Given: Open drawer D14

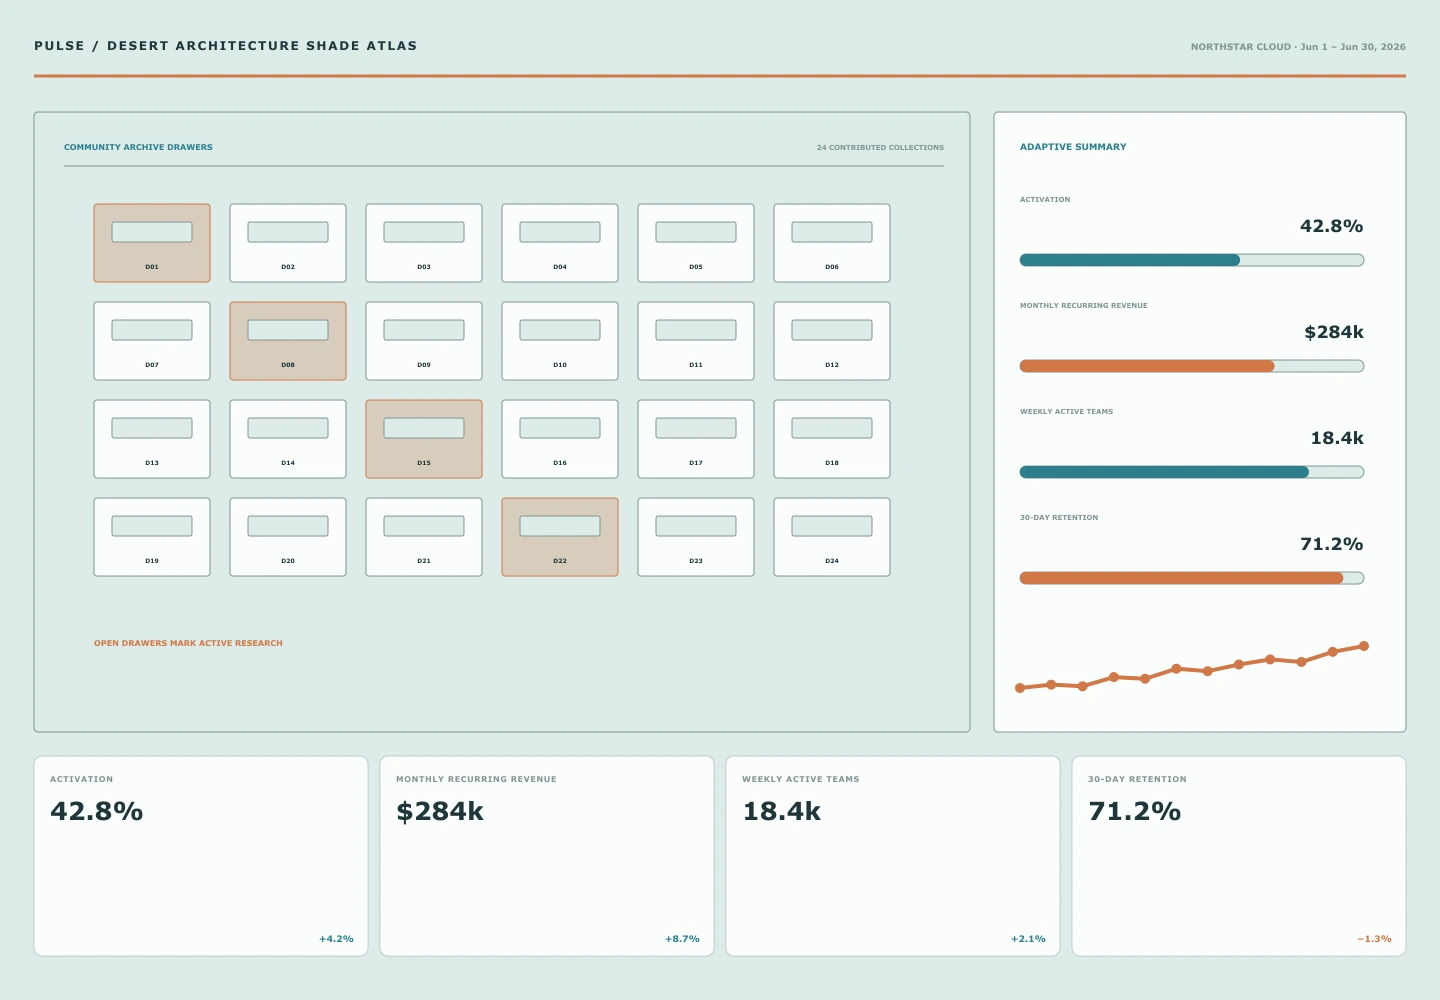Looking at the screenshot, I should tap(288, 439).
